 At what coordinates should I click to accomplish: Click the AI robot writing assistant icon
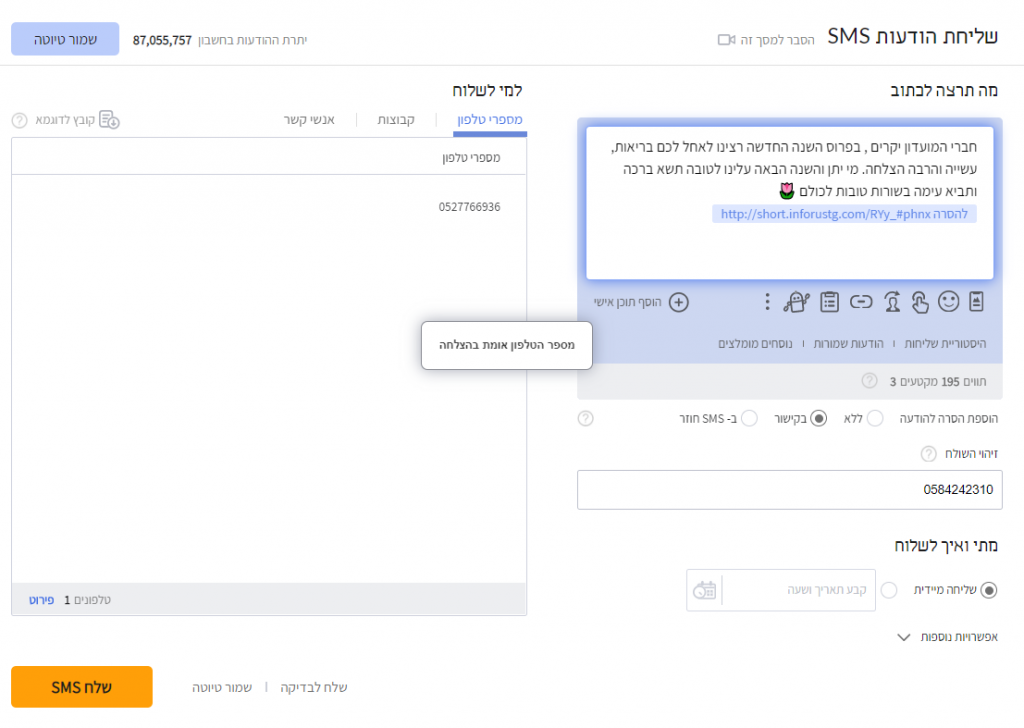[x=796, y=301]
